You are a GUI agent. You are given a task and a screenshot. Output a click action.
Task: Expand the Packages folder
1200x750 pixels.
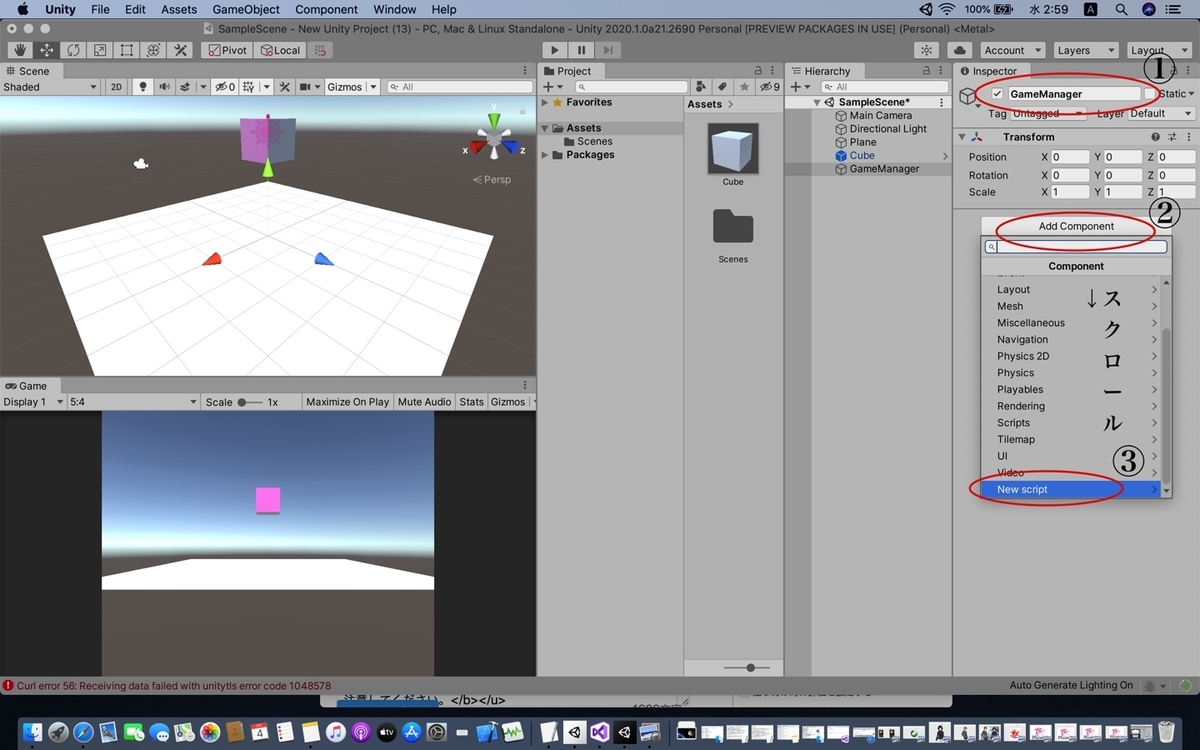point(545,155)
